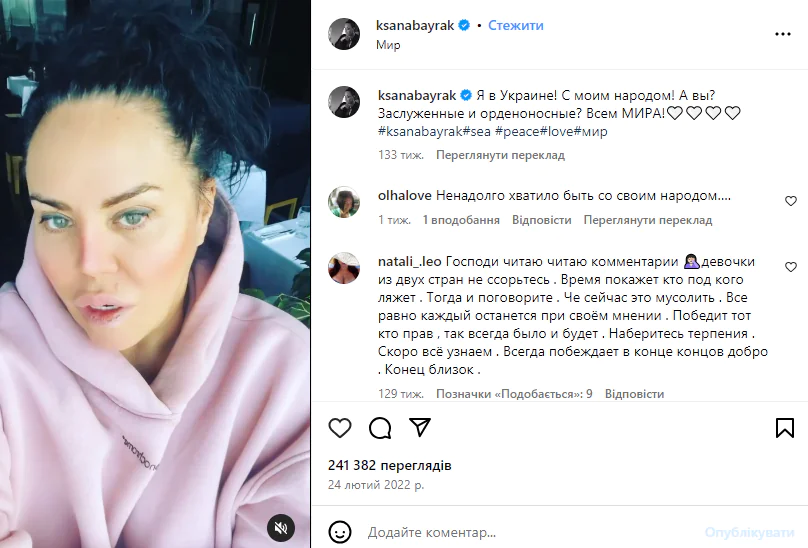Reply to olhalove's comment via Відповісти
Viewport: 808px width, 548px height.
(542, 220)
